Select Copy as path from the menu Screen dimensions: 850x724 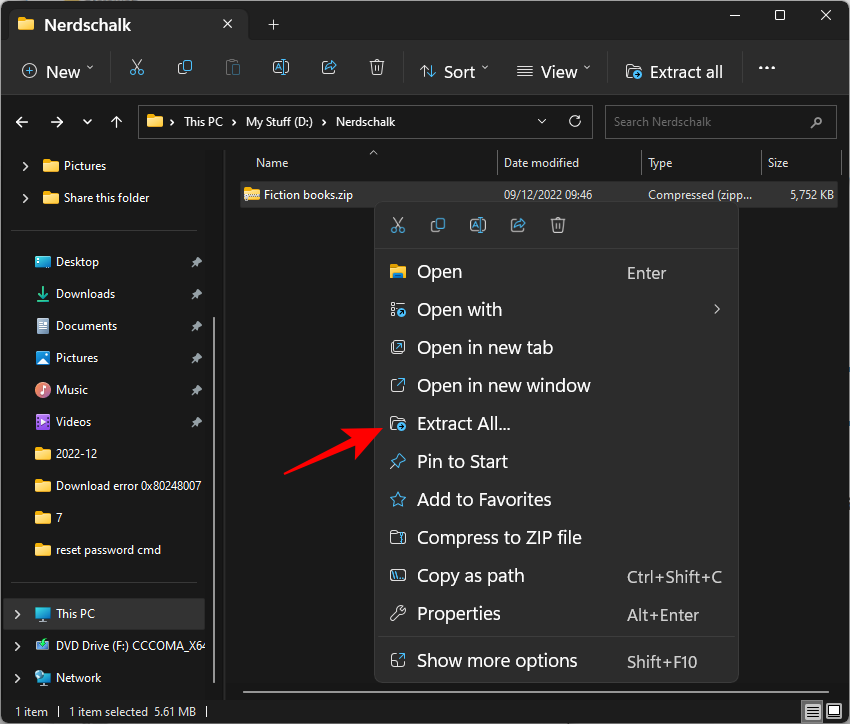pyautogui.click(x=470, y=575)
